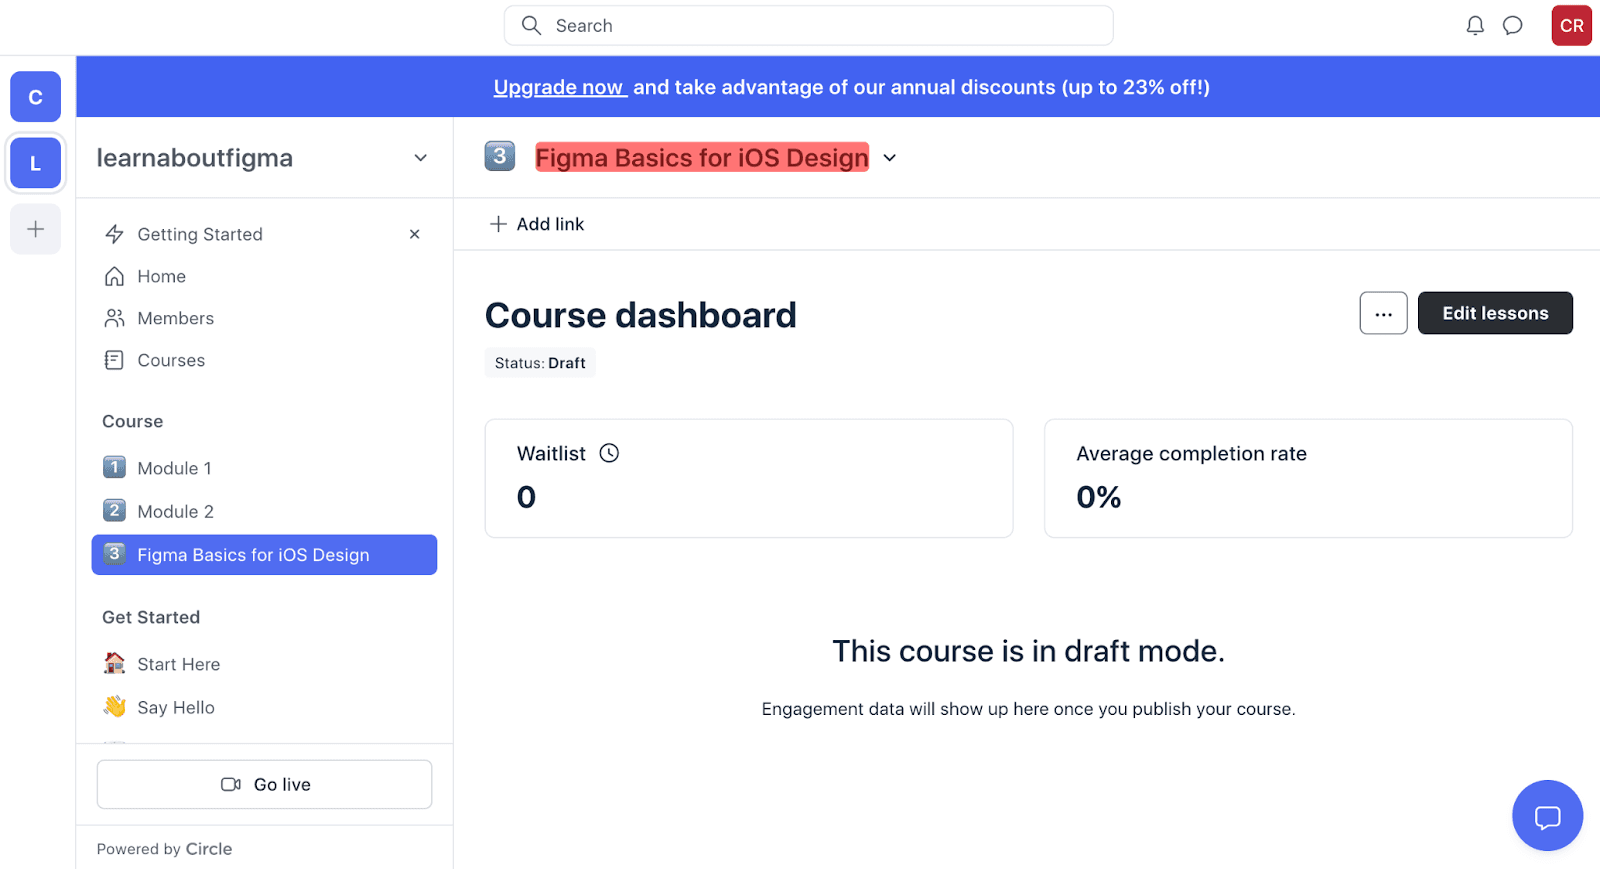Click the Go live camera icon

click(x=231, y=785)
